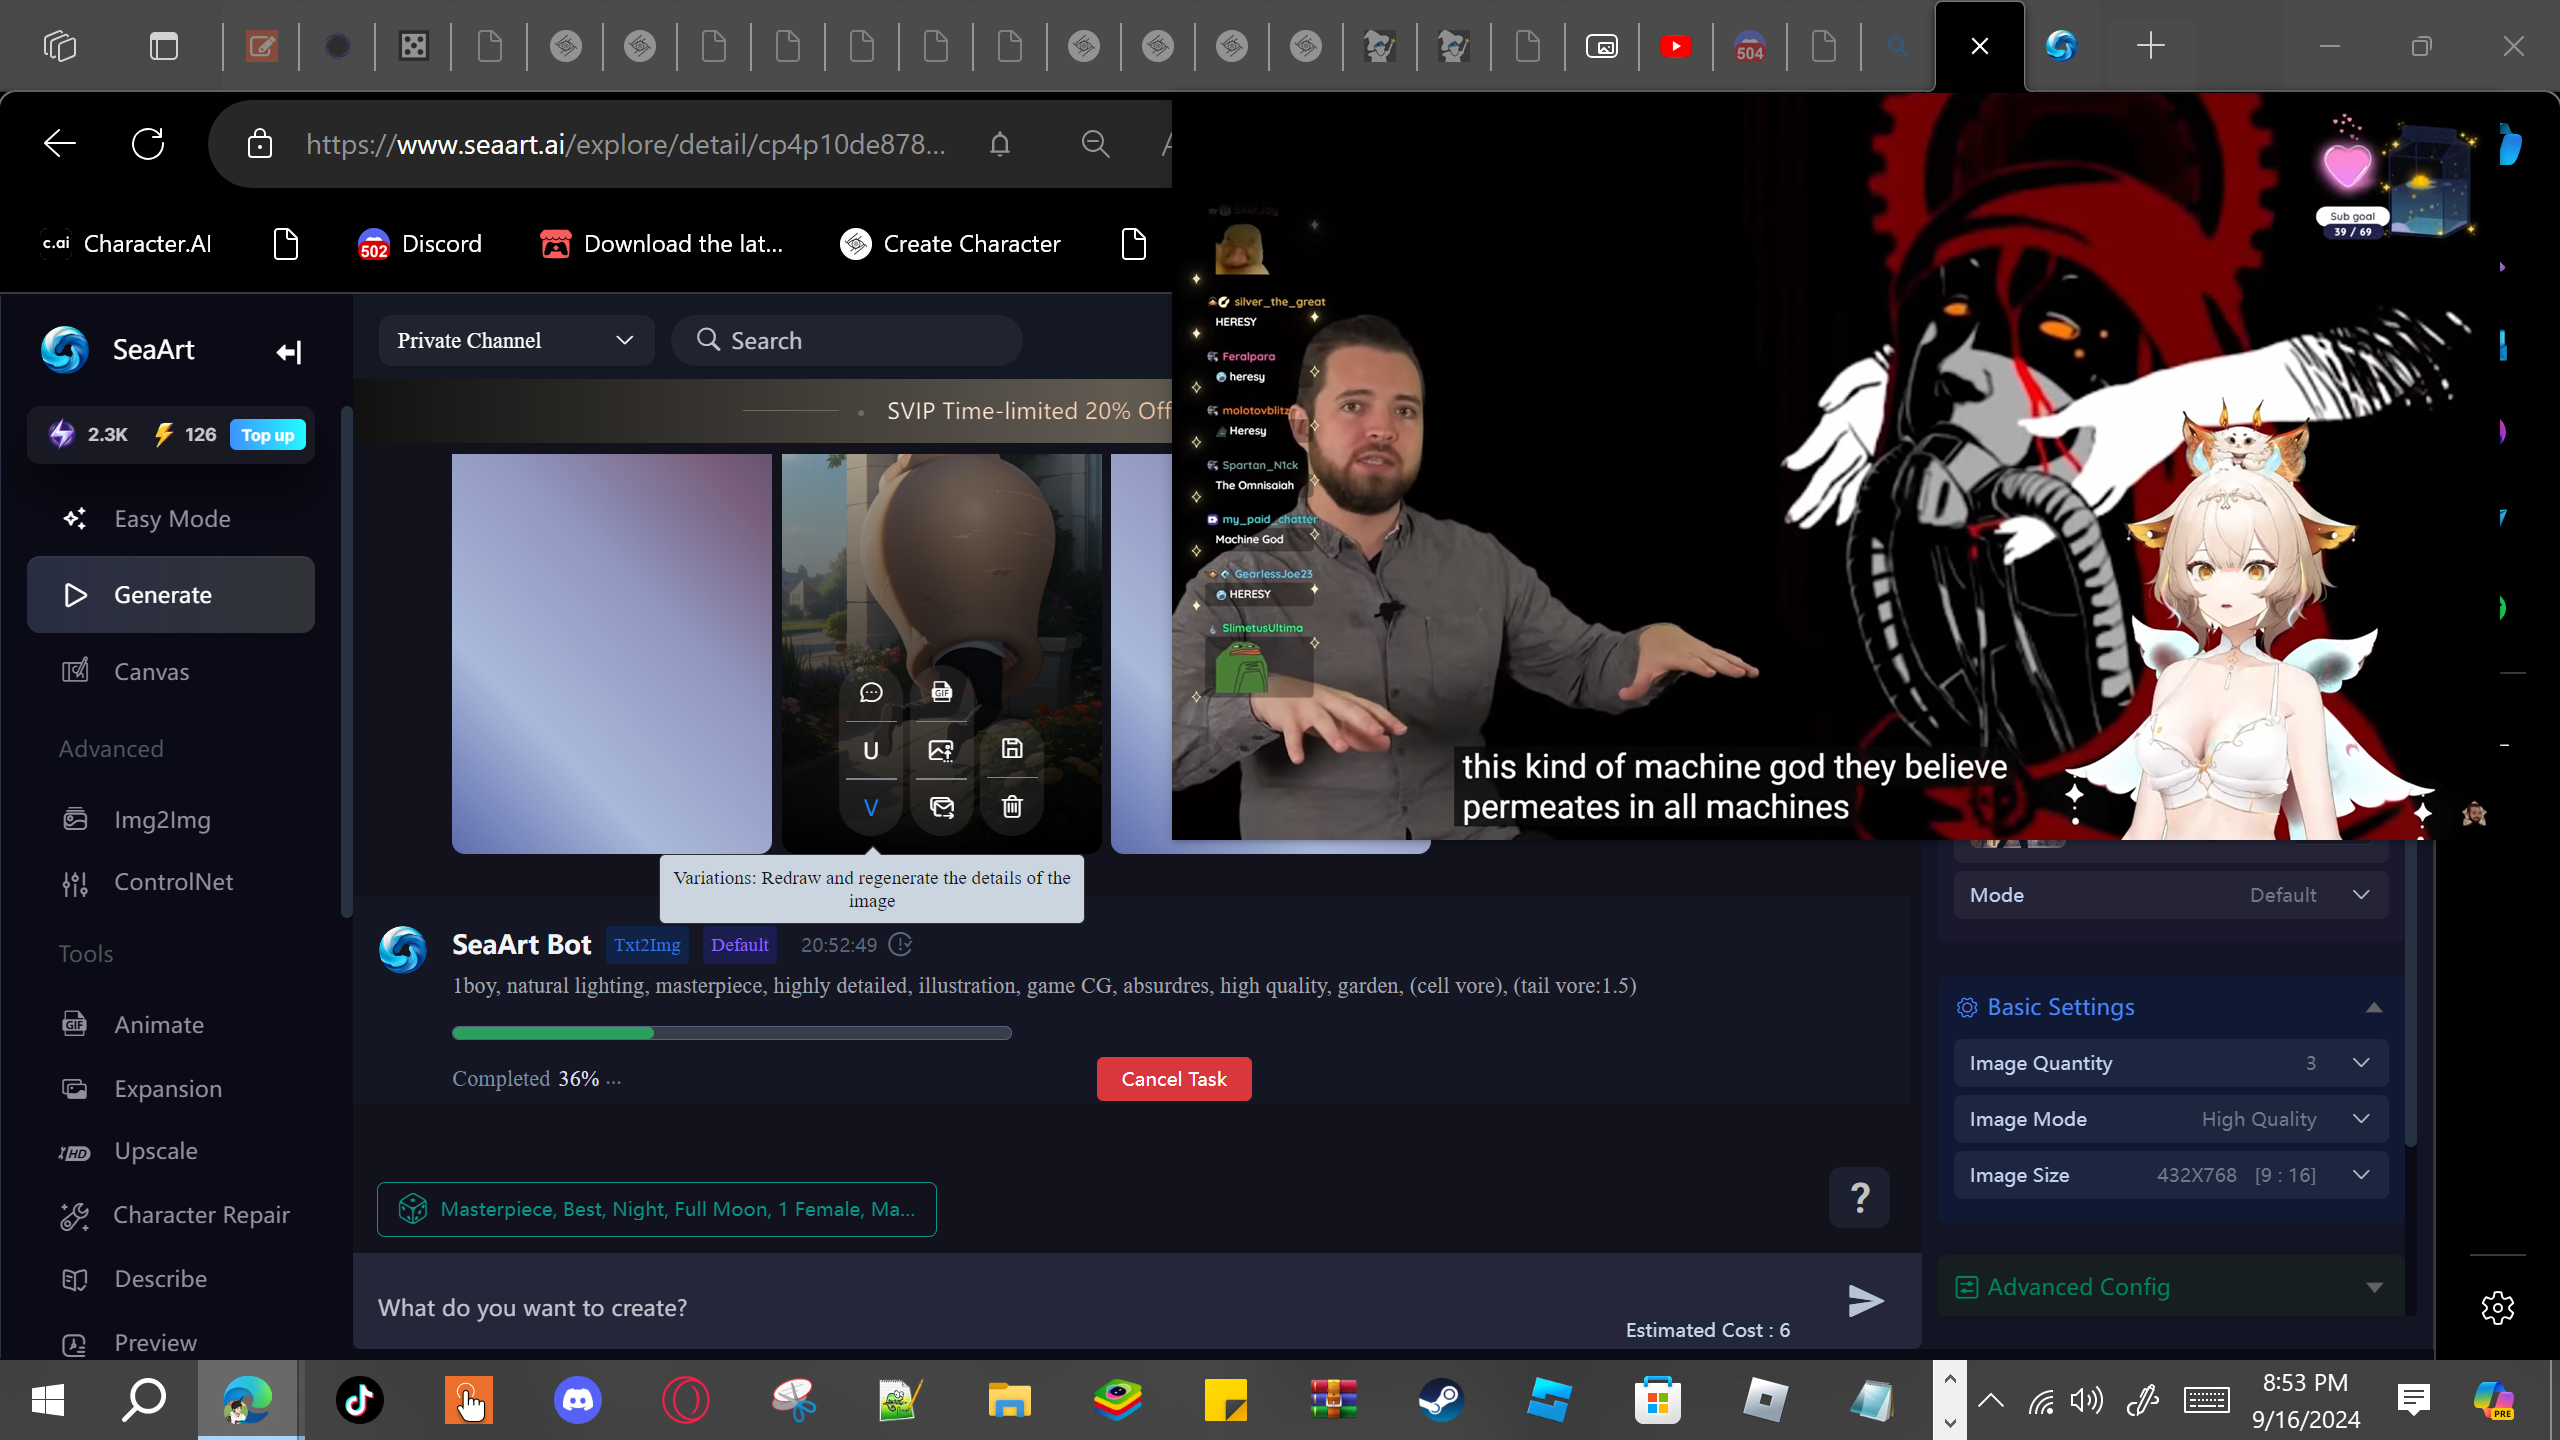The image size is (2560, 1440).
Task: Click the image-to-image picture icon on the image
Action: tap(941, 750)
